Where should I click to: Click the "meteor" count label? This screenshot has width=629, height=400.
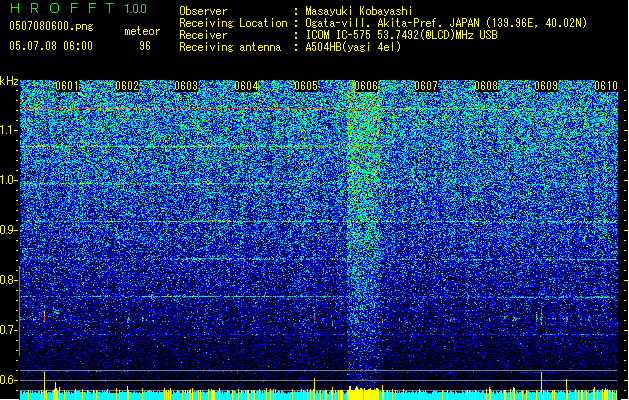[142, 31]
